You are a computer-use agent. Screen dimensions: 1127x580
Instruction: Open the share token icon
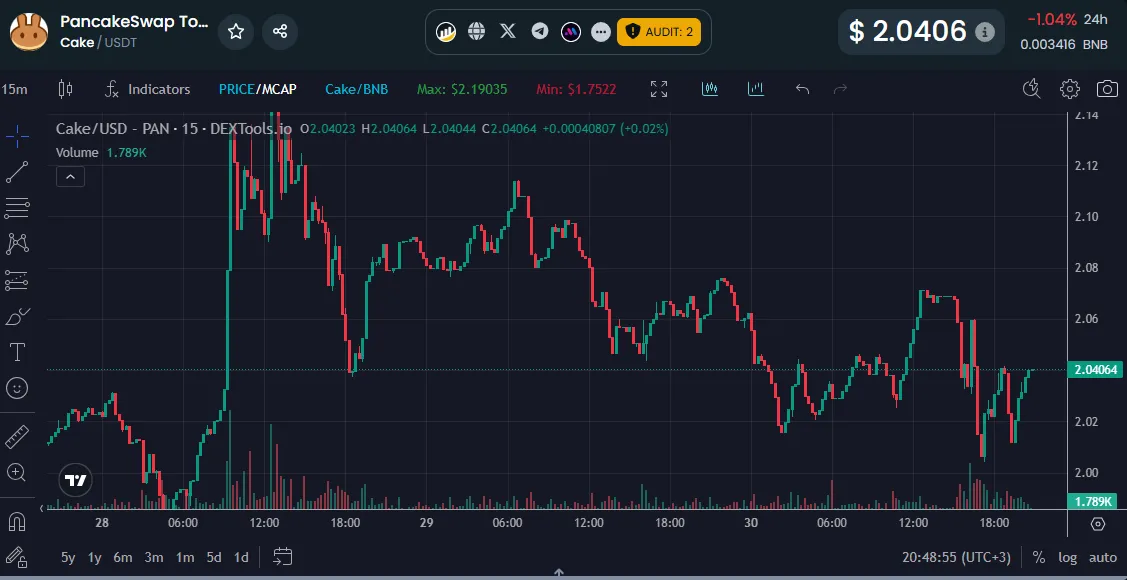pyautogui.click(x=280, y=32)
